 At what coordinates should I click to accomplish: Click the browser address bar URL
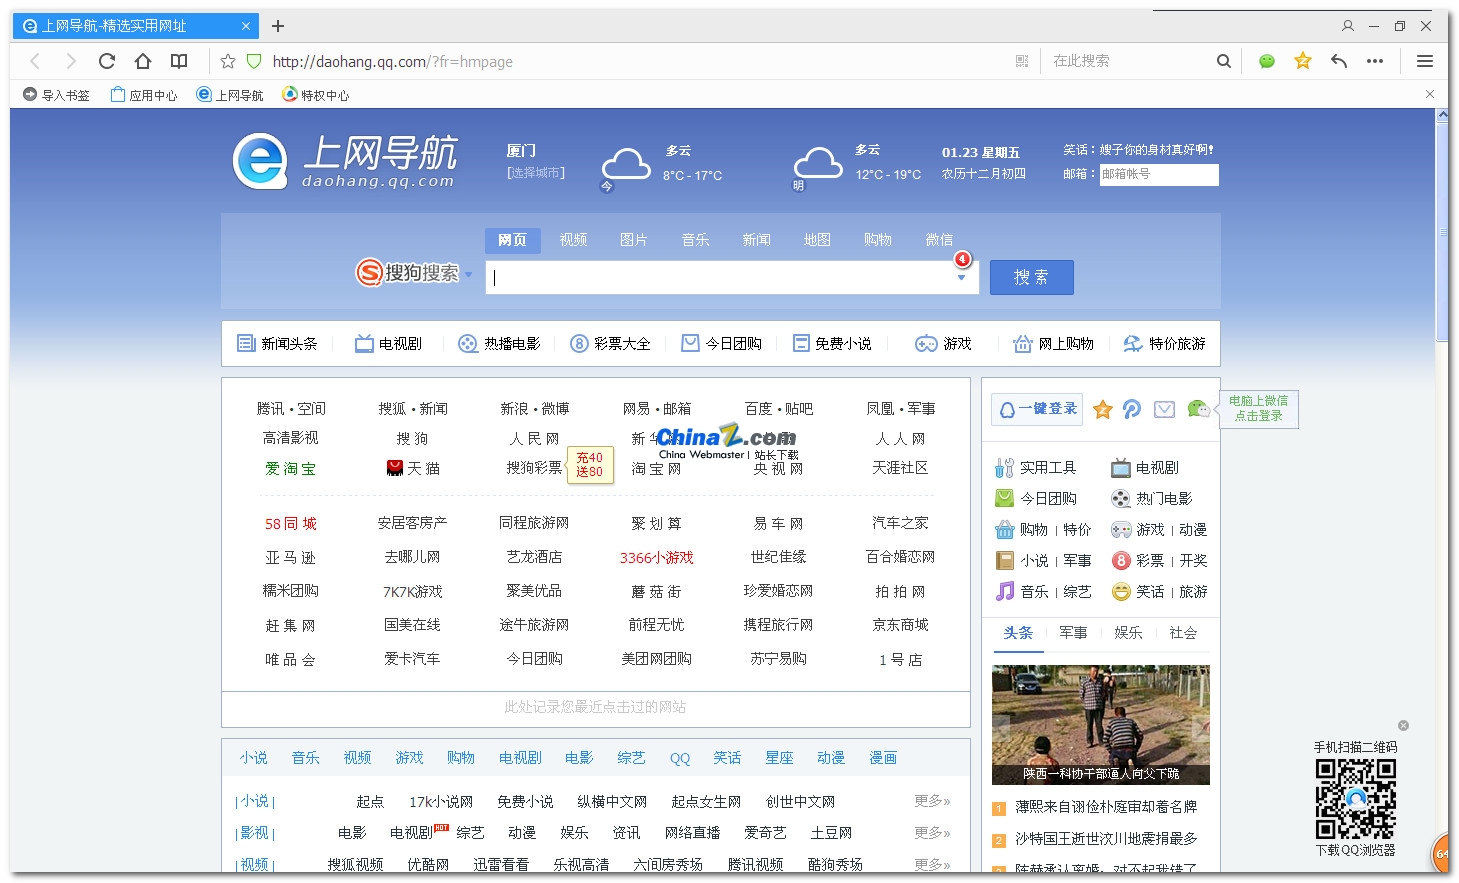point(392,62)
